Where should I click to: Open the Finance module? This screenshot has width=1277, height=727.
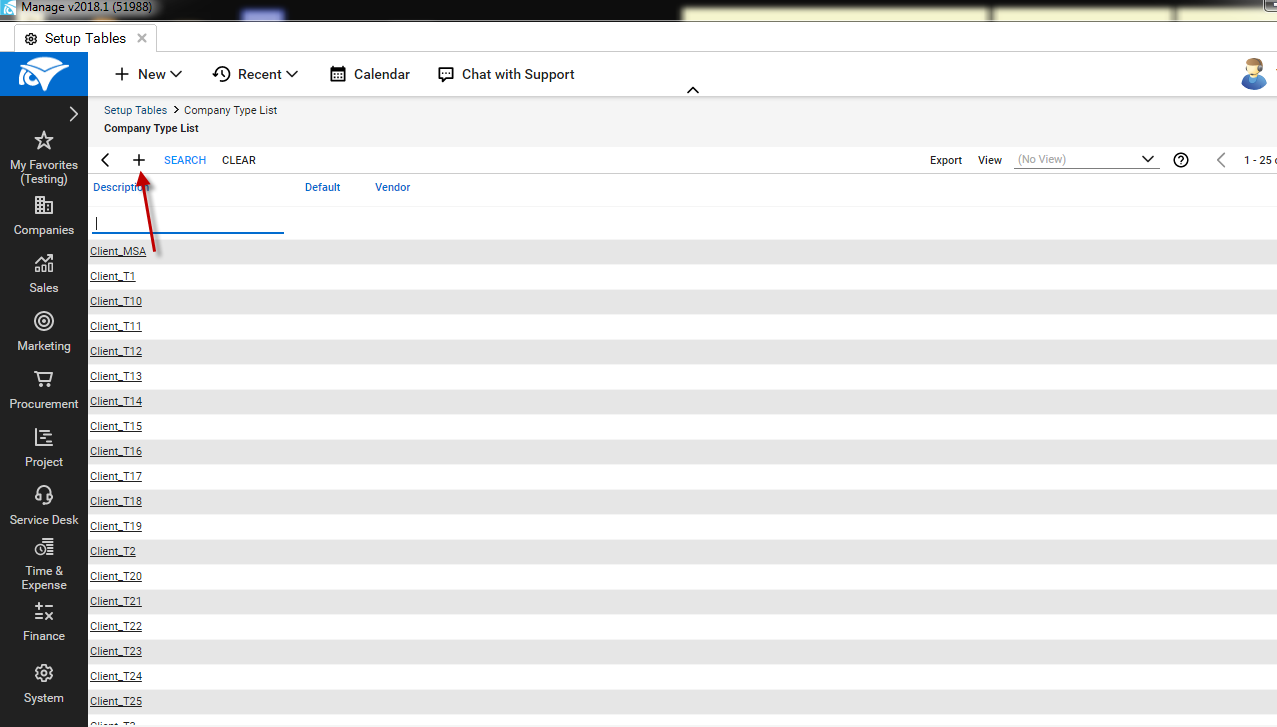point(44,622)
